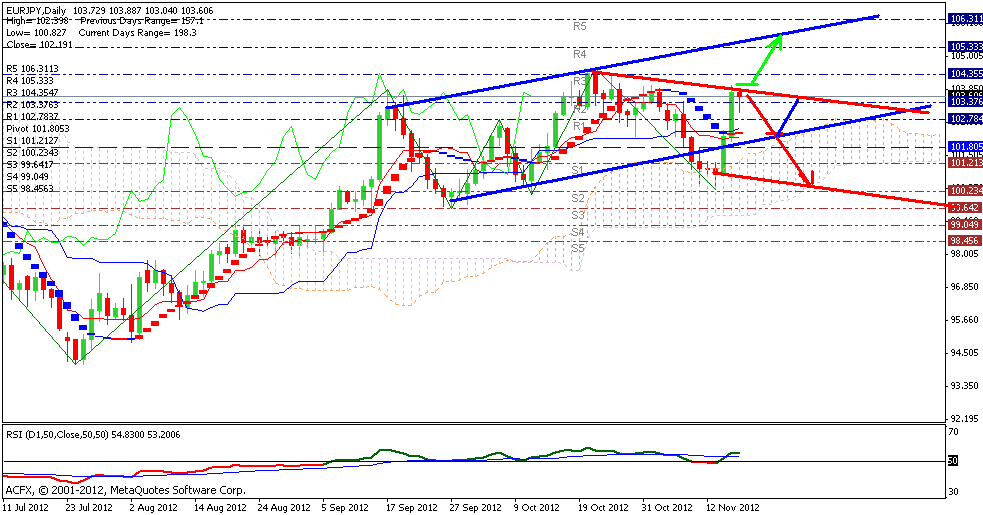This screenshot has width=983, height=515.
Task: Select the 105.333 price label on right axis
Action: coord(963,46)
